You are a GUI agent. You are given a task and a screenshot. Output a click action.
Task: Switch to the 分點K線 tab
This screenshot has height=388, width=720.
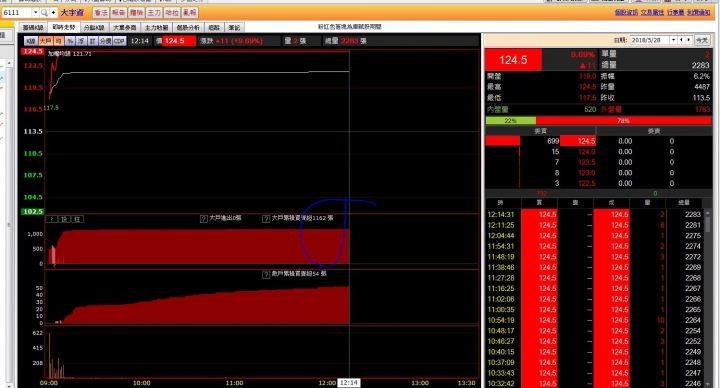[94, 28]
